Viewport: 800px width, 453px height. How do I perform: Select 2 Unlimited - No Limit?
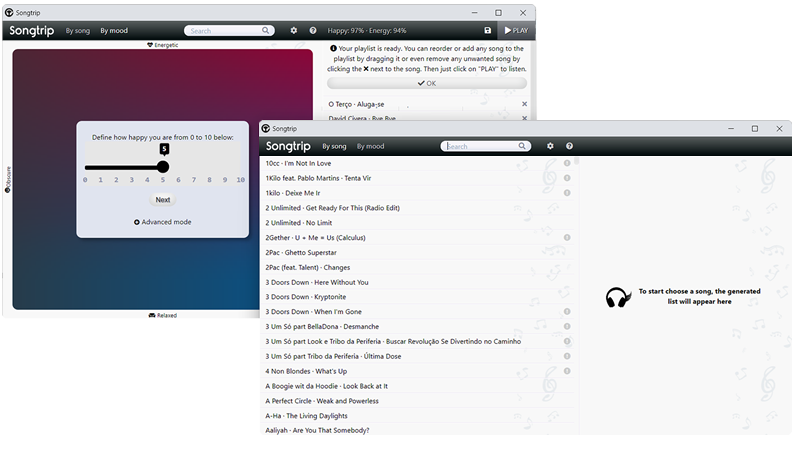[418, 223]
